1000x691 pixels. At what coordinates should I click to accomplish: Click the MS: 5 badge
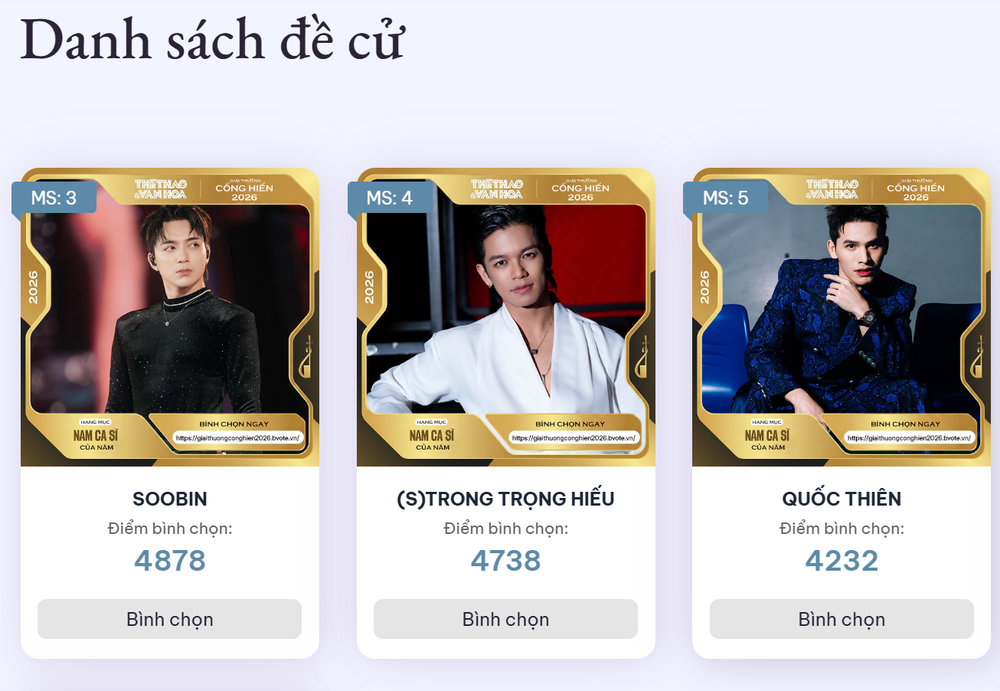coord(725,198)
